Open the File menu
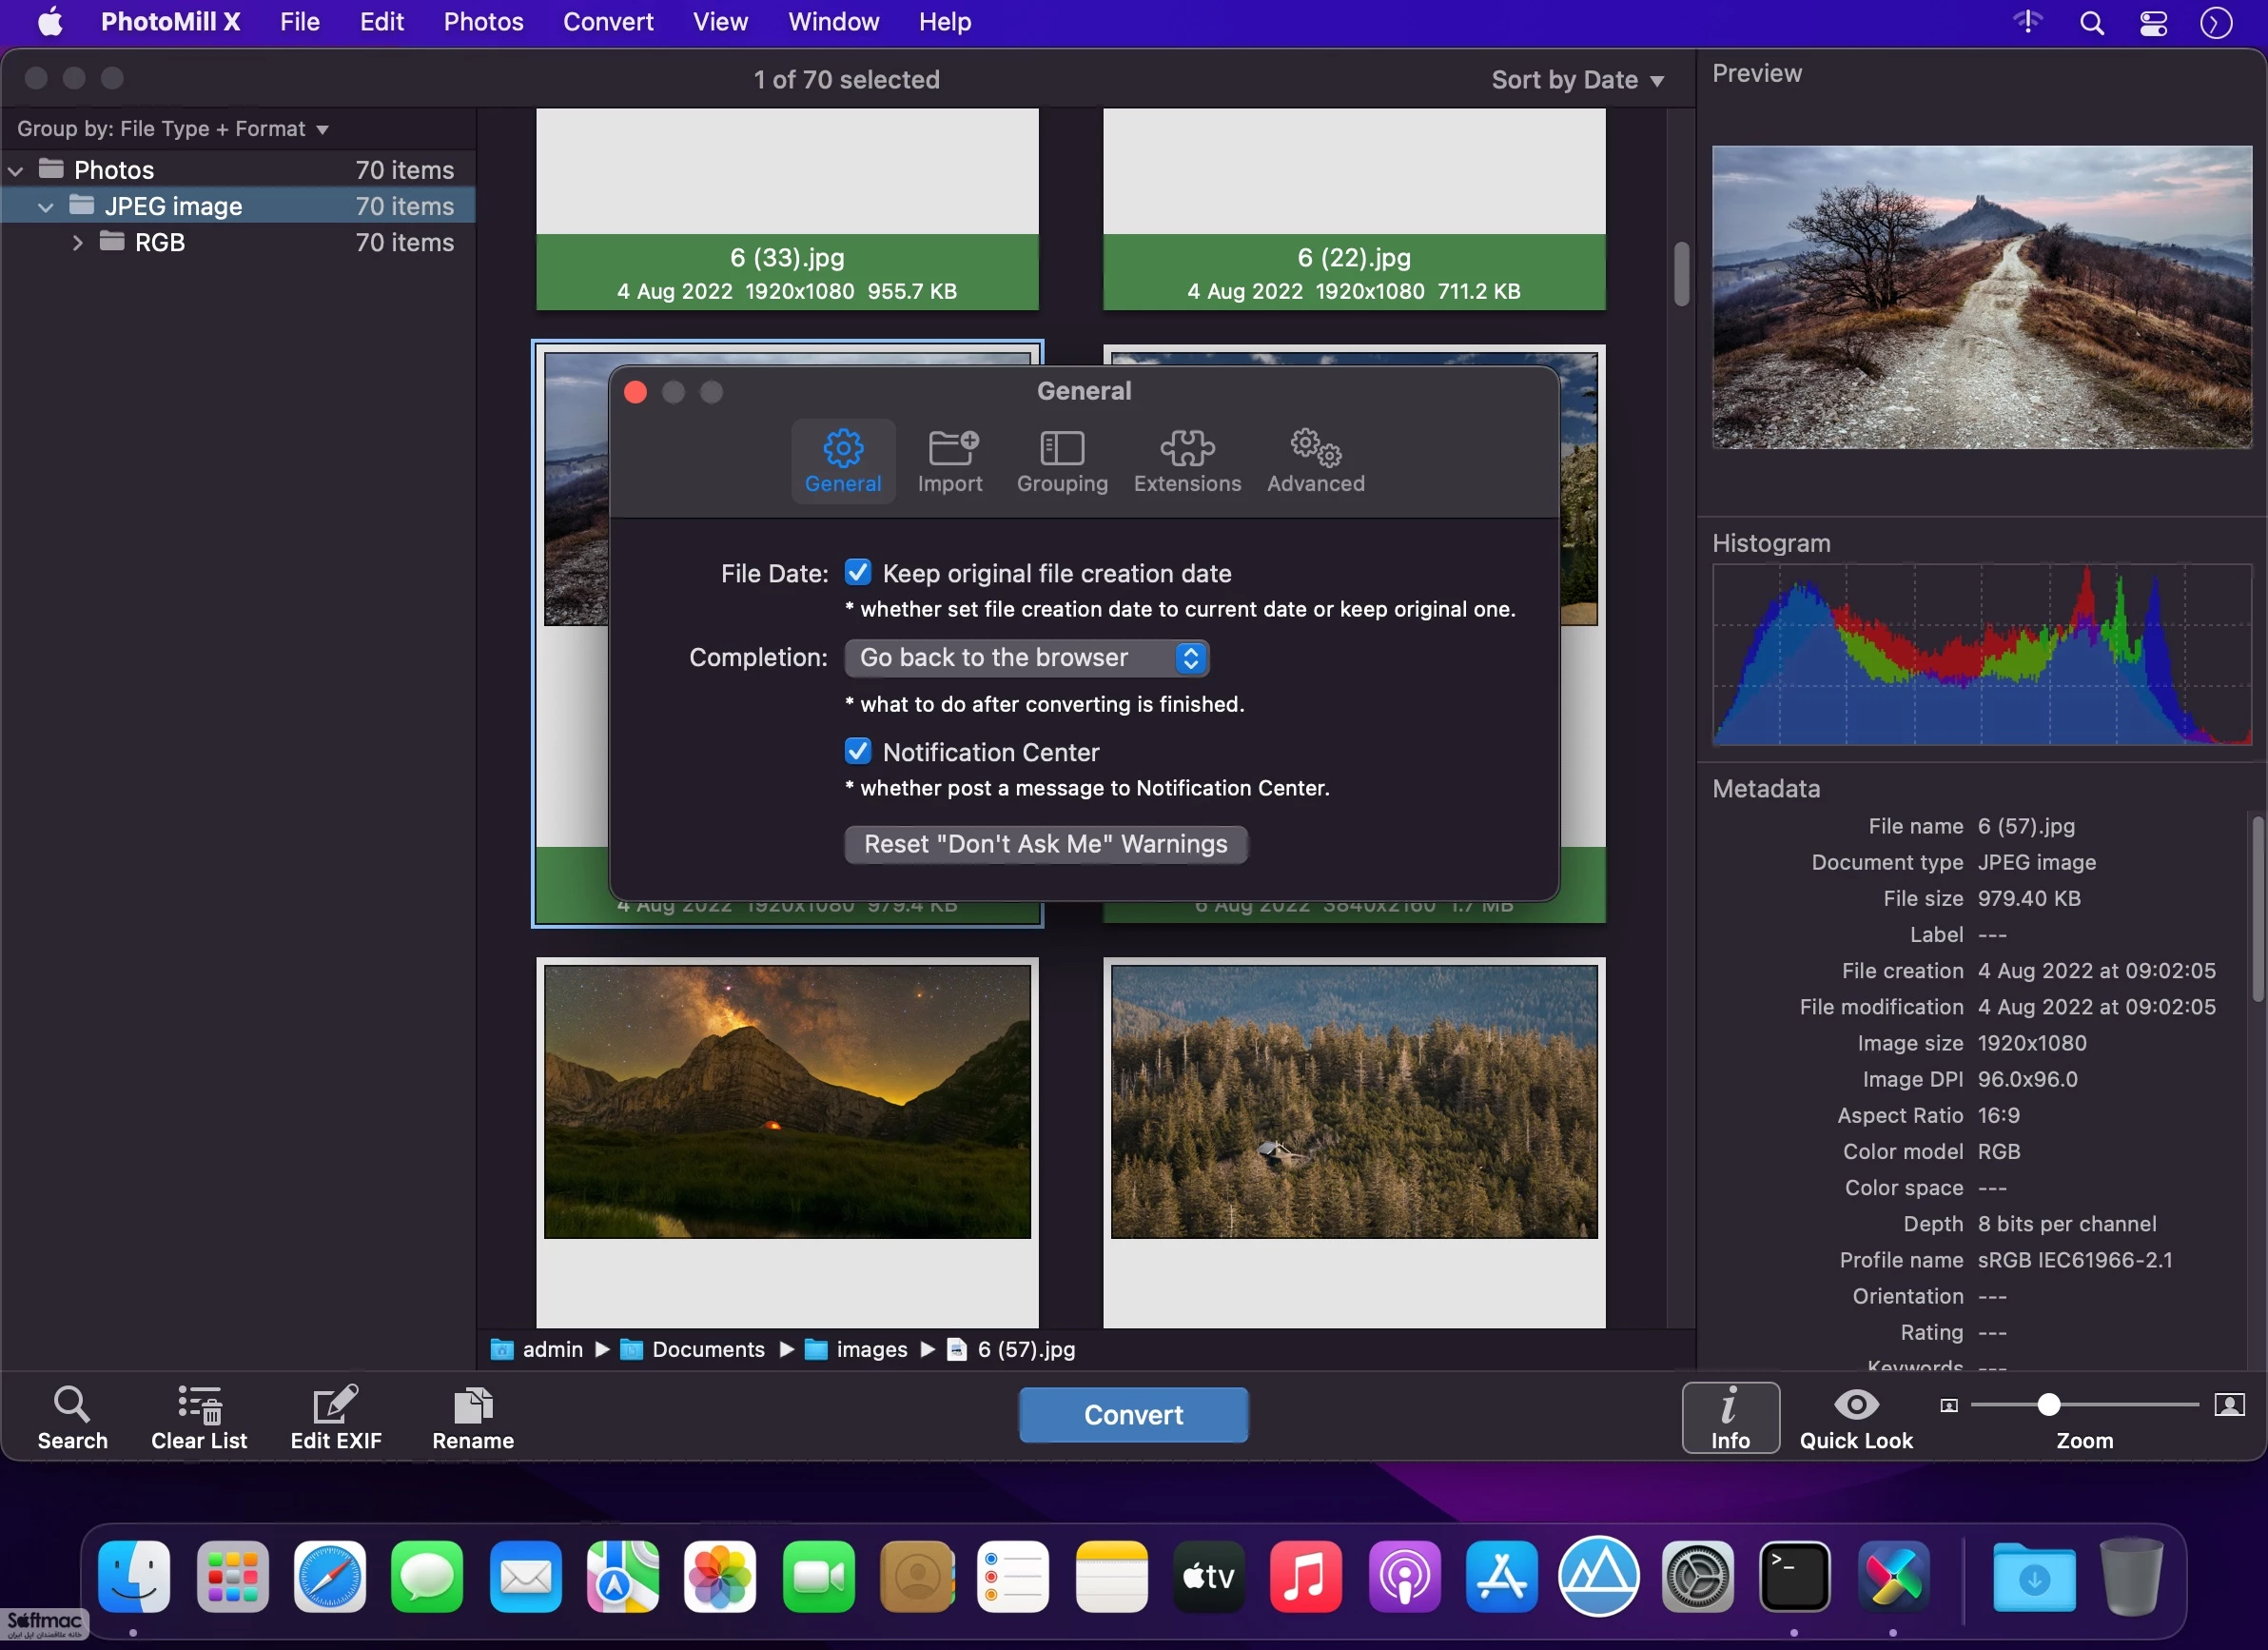Image resolution: width=2268 pixels, height=1650 pixels. coord(300,22)
